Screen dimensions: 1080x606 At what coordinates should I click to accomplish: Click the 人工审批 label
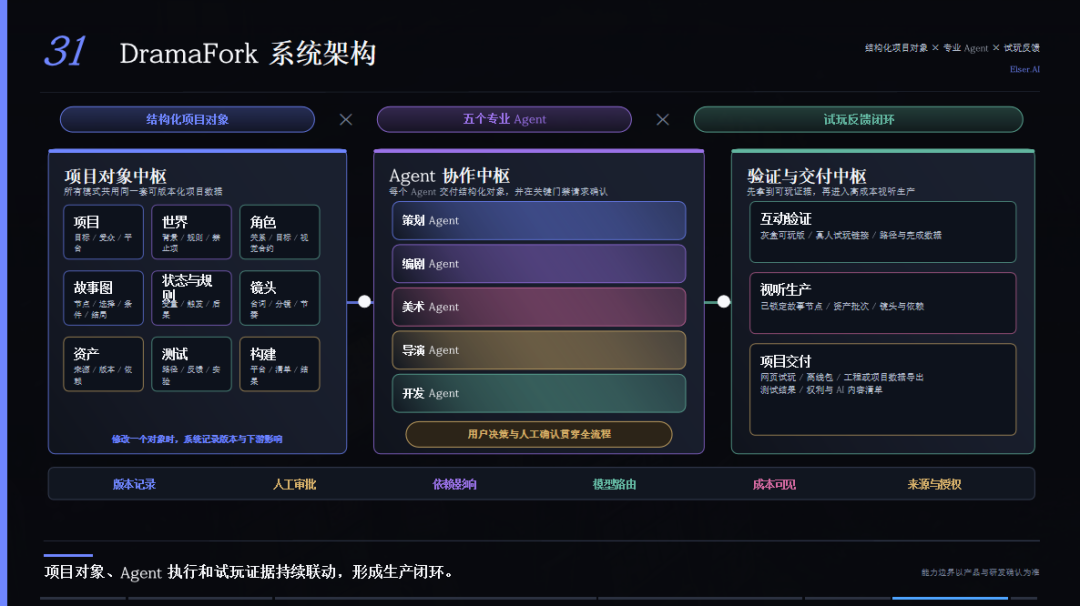point(294,484)
